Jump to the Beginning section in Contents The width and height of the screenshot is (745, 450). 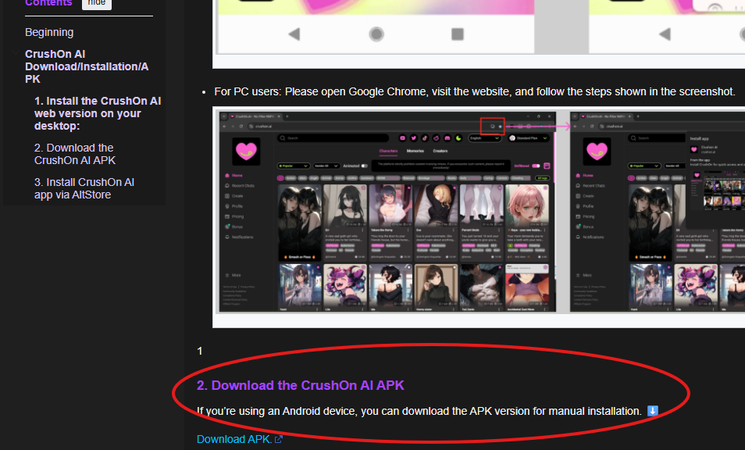49,32
